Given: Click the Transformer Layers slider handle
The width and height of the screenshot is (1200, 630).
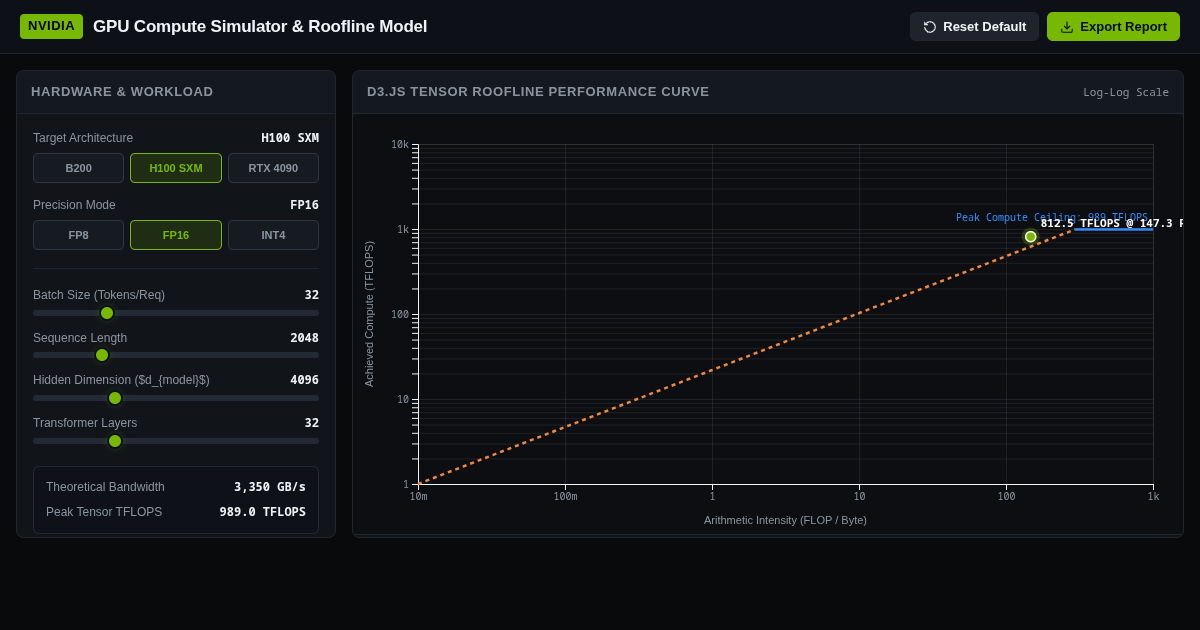Looking at the screenshot, I should tap(115, 441).
